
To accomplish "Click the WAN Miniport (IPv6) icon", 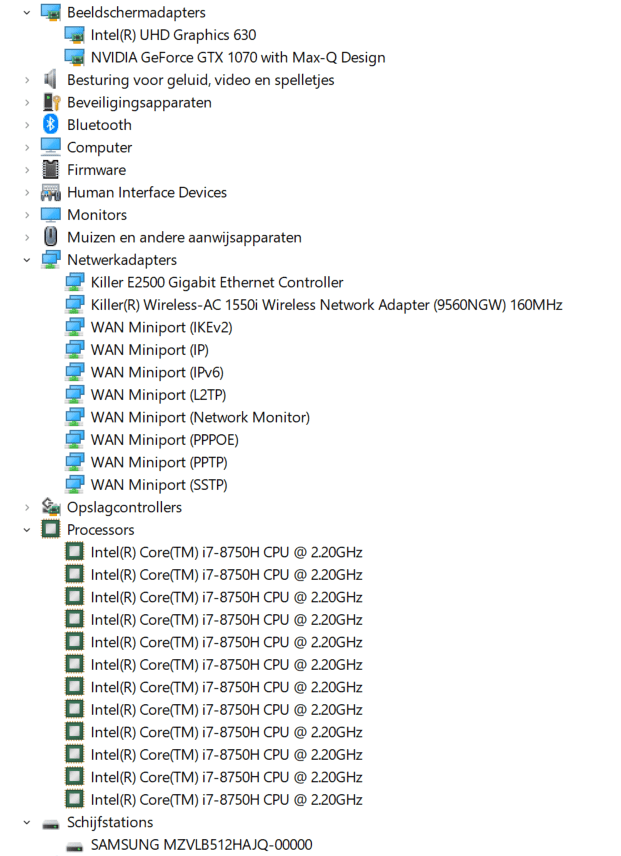I will 74,372.
